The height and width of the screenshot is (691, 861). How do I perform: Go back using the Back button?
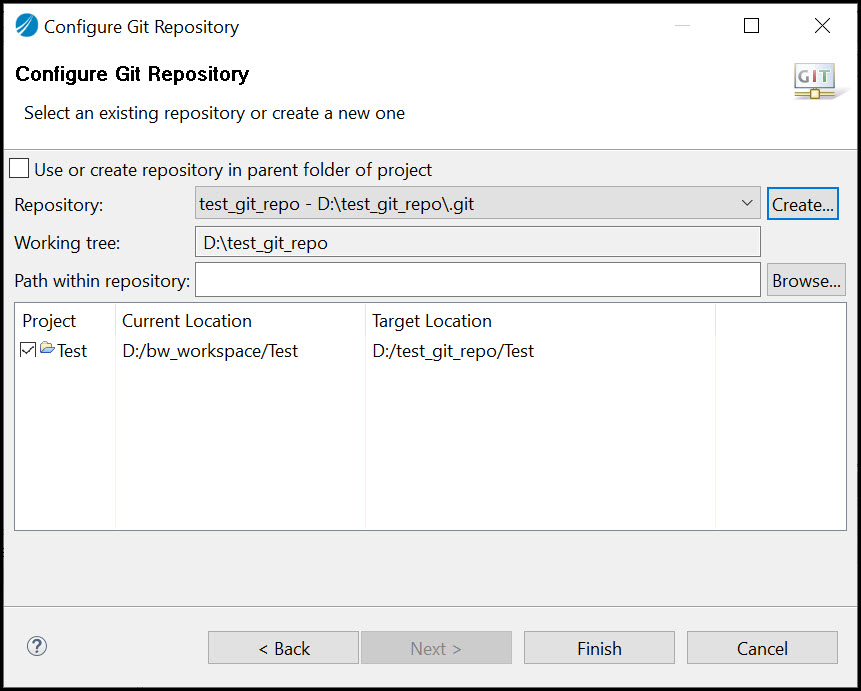(283, 647)
